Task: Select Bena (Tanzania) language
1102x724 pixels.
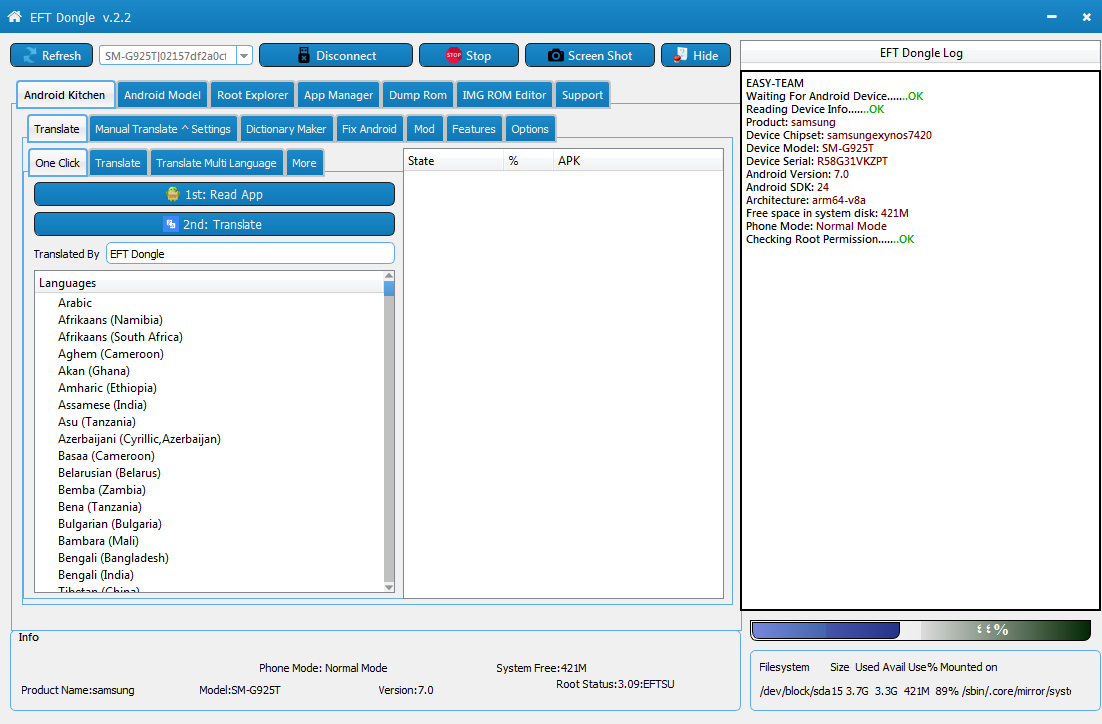Action: tap(100, 507)
